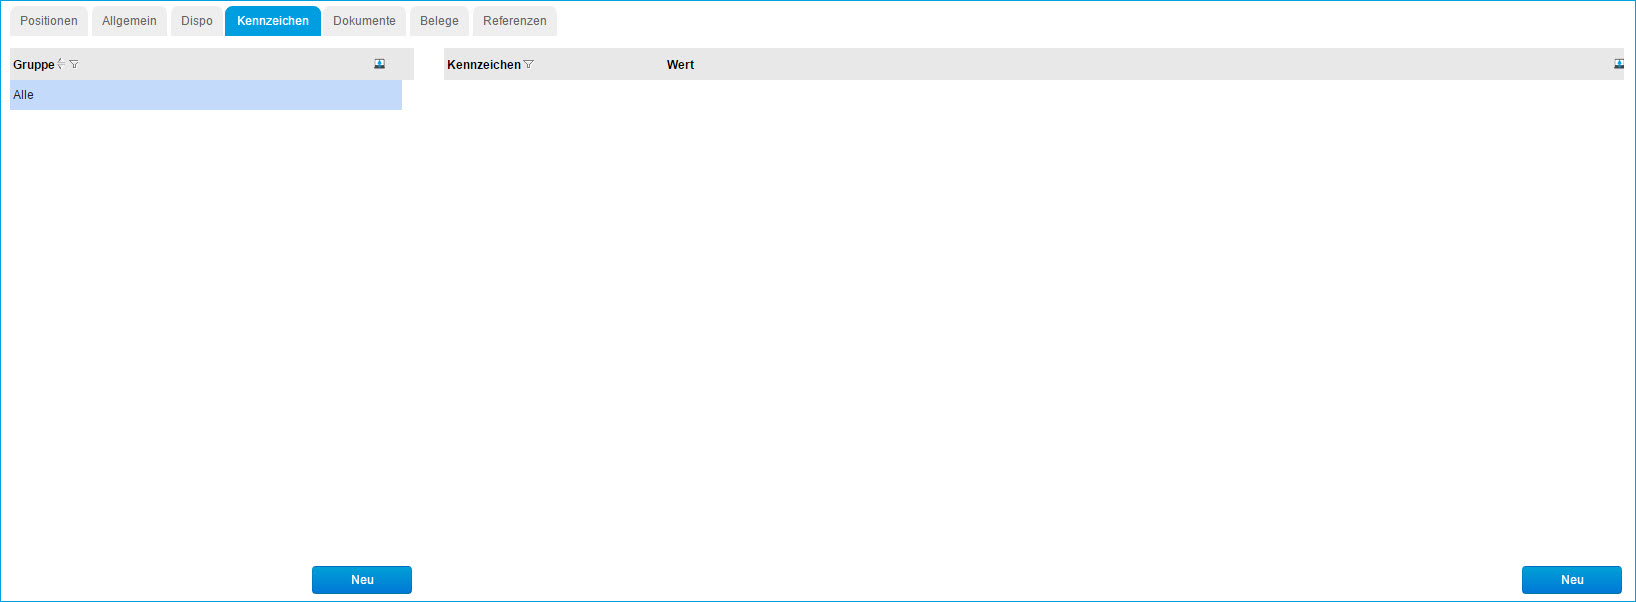Create new group with Neu button under Gruppe list
The image size is (1636, 602).
362,580
